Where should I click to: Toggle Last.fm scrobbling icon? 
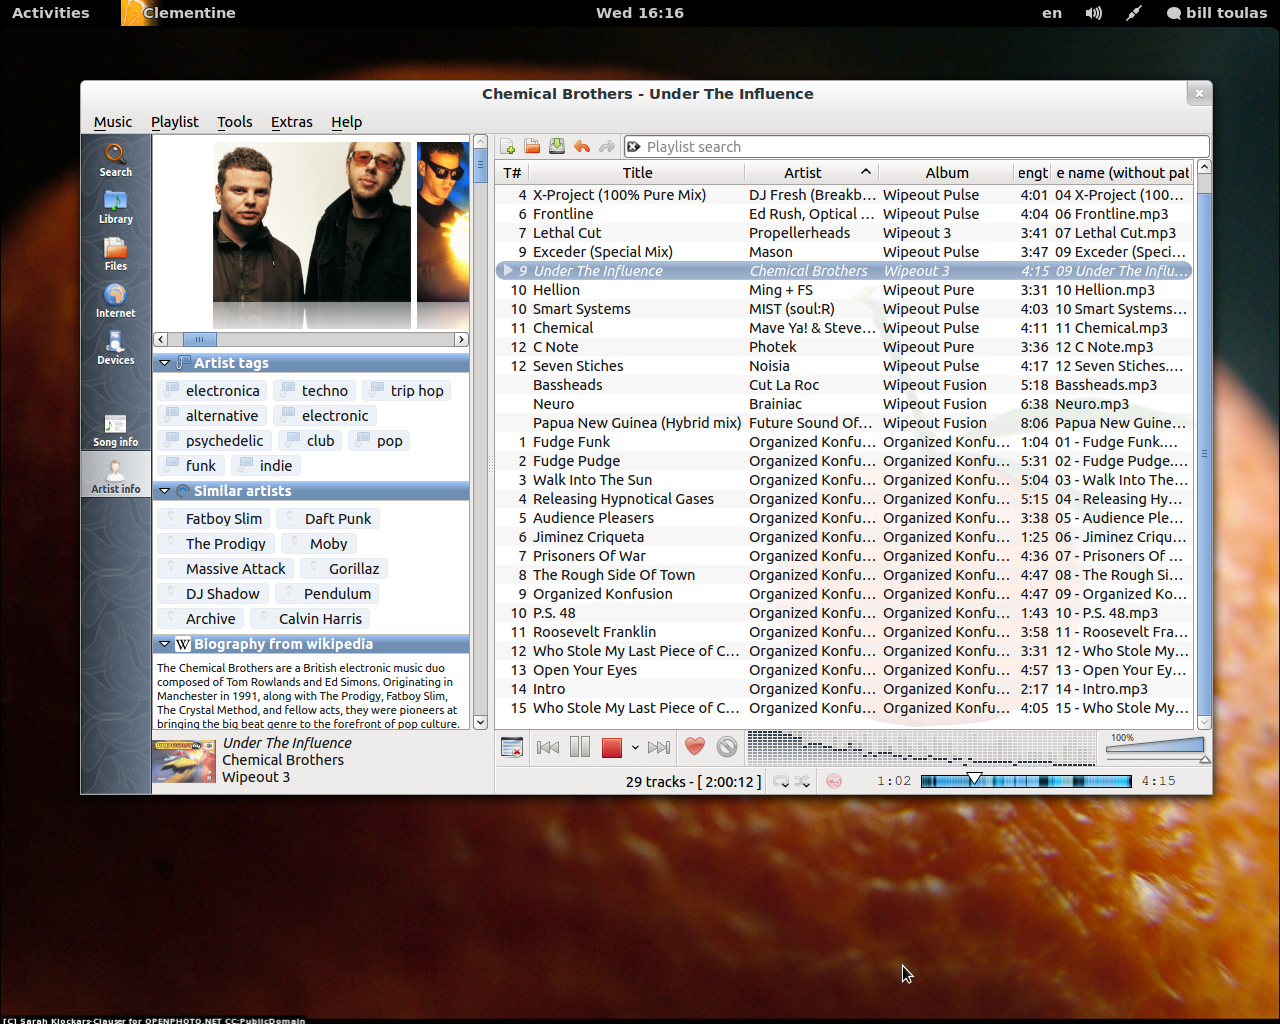click(834, 781)
